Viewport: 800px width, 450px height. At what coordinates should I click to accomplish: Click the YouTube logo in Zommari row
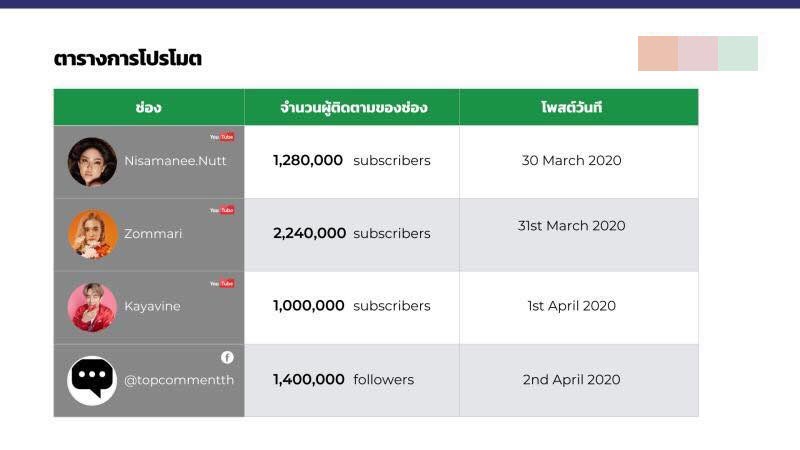[x=222, y=210]
